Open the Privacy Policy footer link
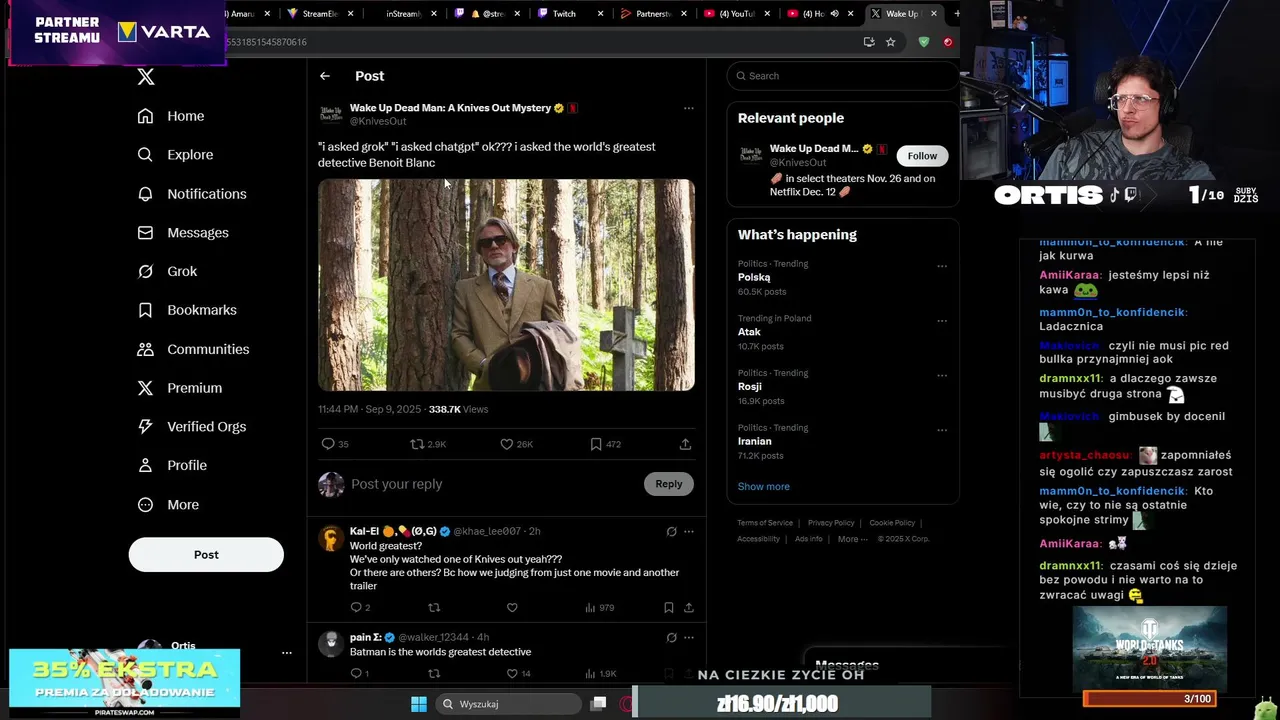This screenshot has width=1280, height=720. [x=831, y=523]
